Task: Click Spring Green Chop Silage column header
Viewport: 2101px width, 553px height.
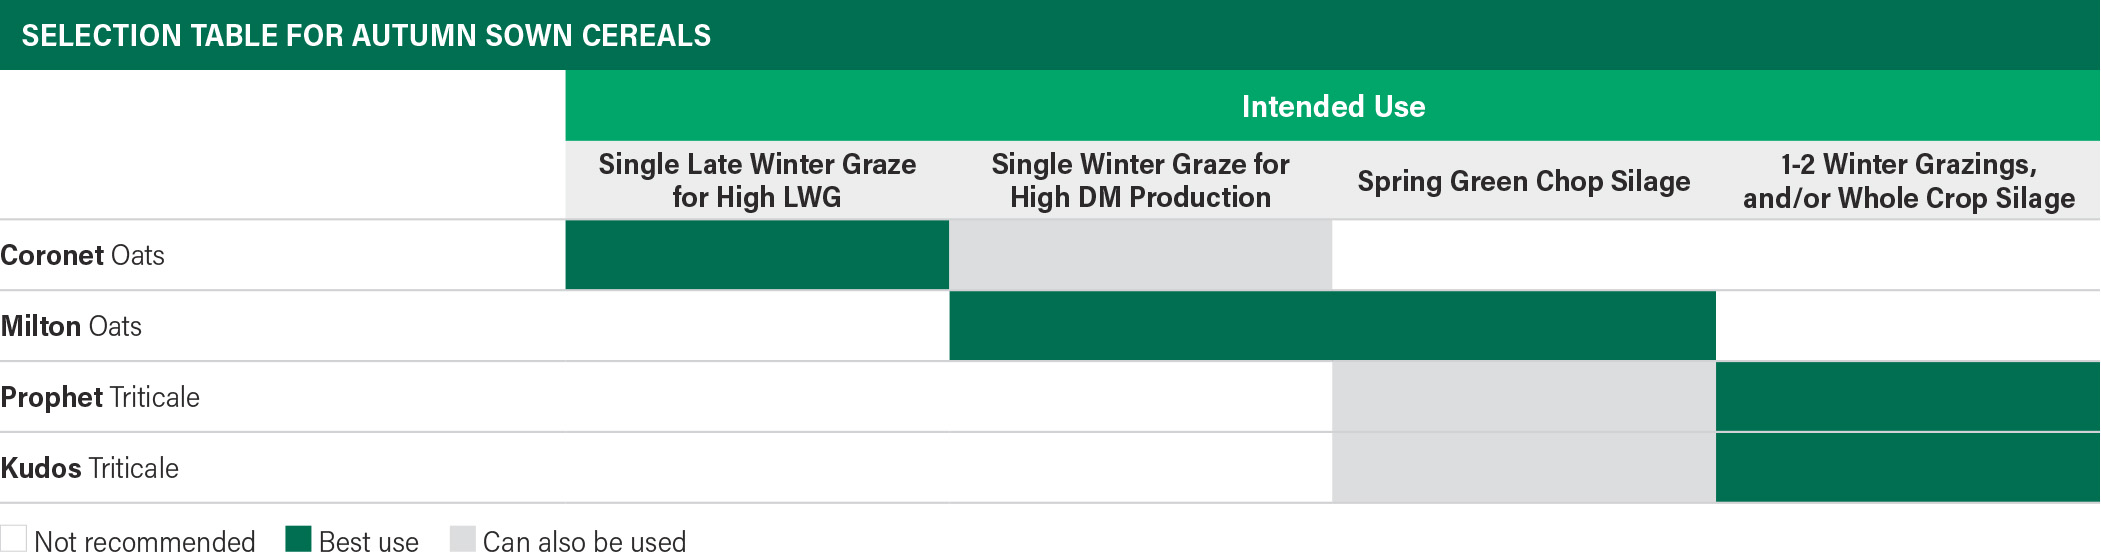Action: [1524, 180]
